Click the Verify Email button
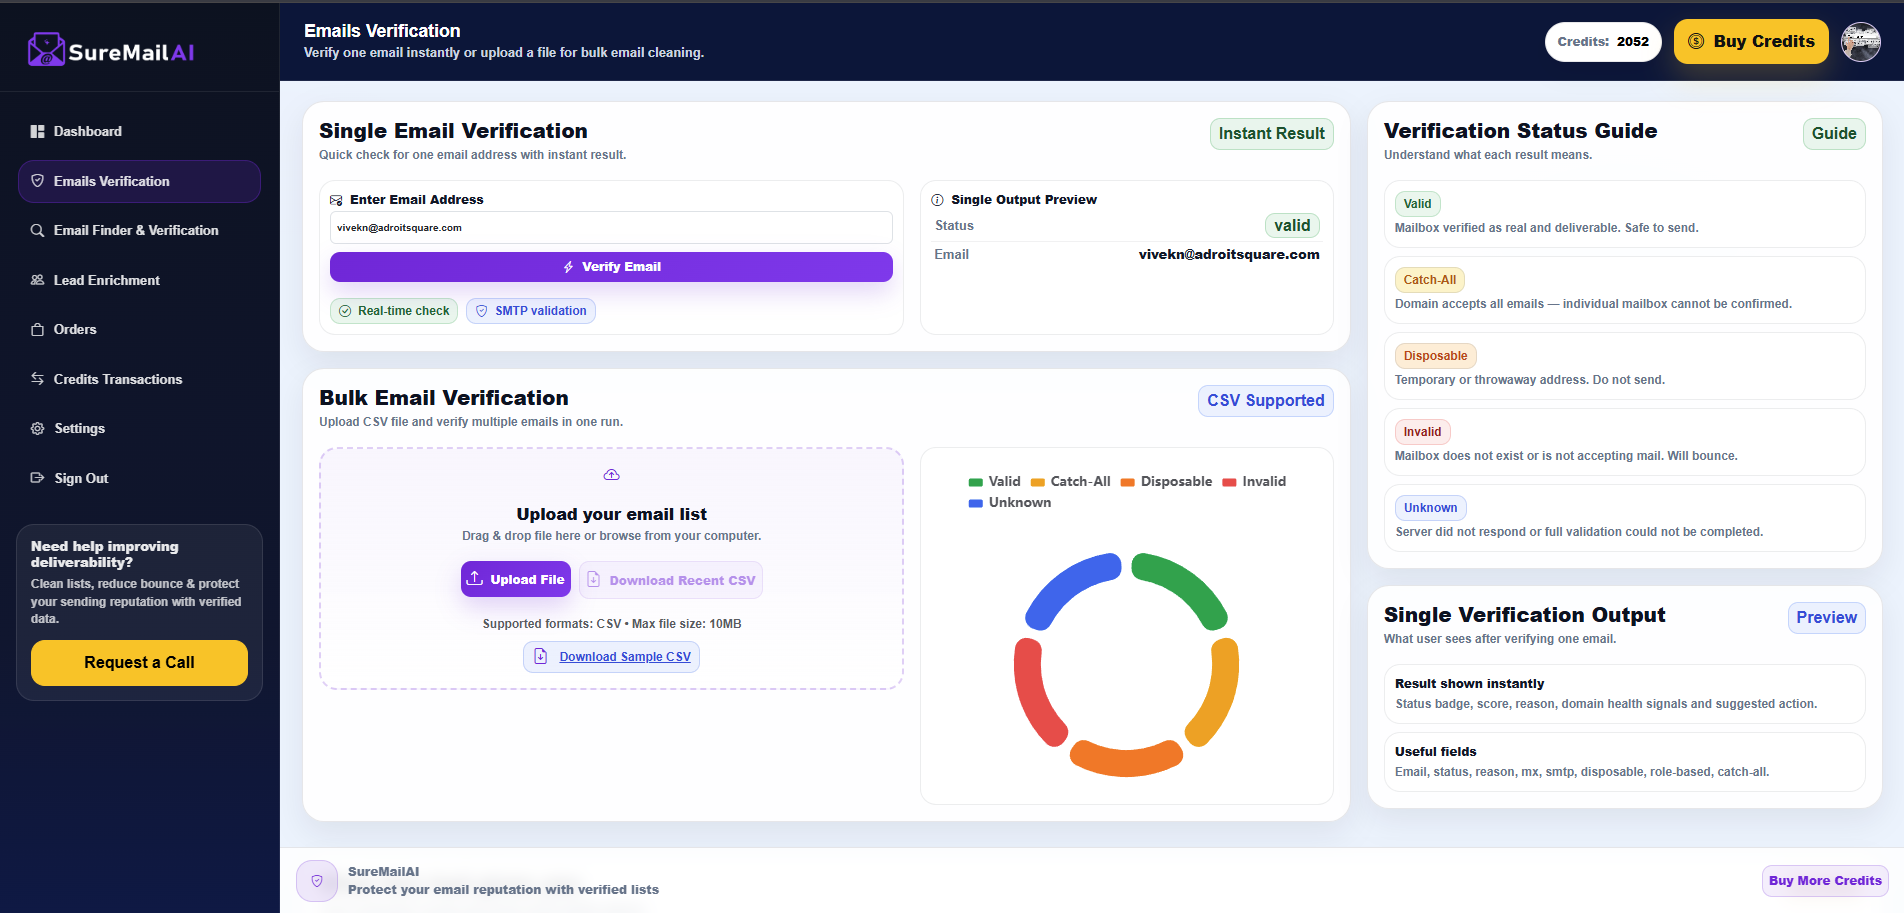The width and height of the screenshot is (1904, 913). [x=611, y=267]
